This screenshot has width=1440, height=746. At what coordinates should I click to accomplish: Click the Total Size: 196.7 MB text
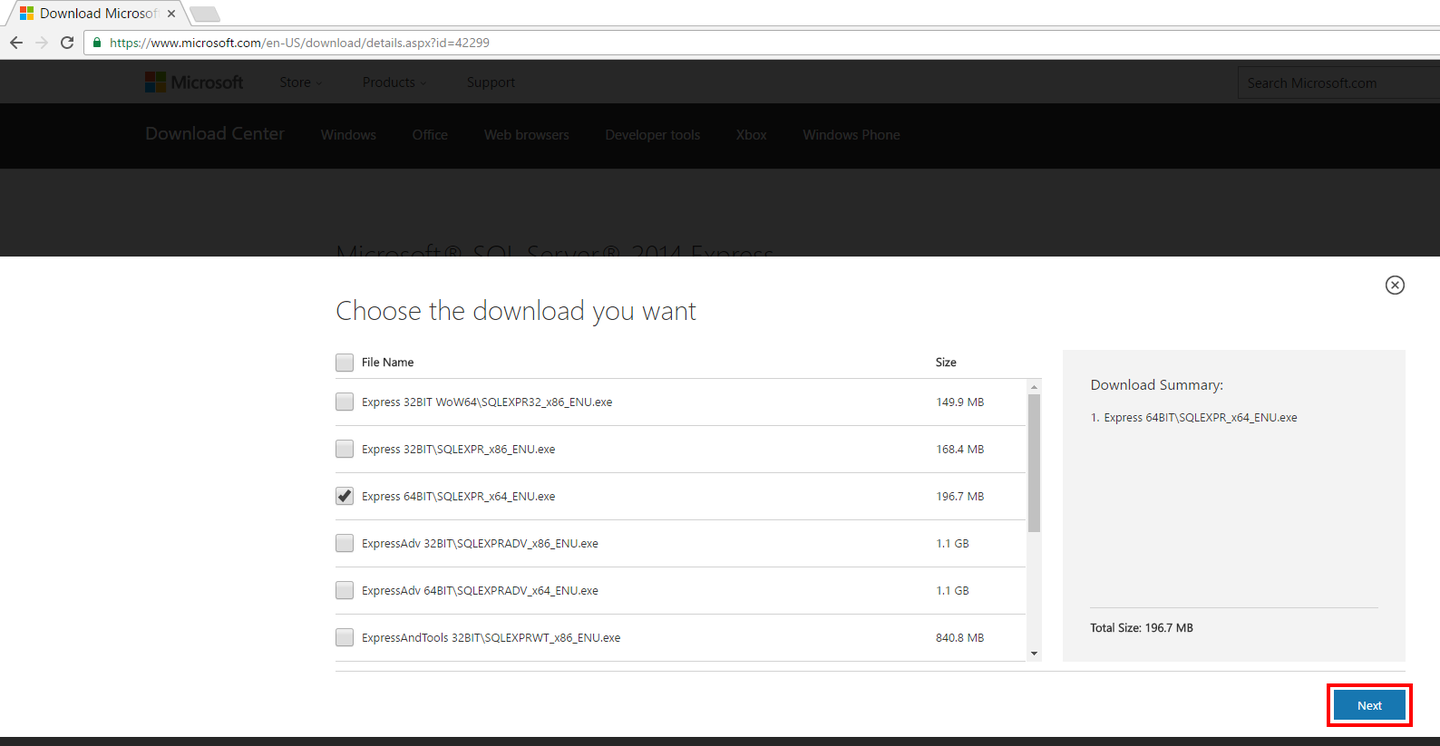[1141, 628]
